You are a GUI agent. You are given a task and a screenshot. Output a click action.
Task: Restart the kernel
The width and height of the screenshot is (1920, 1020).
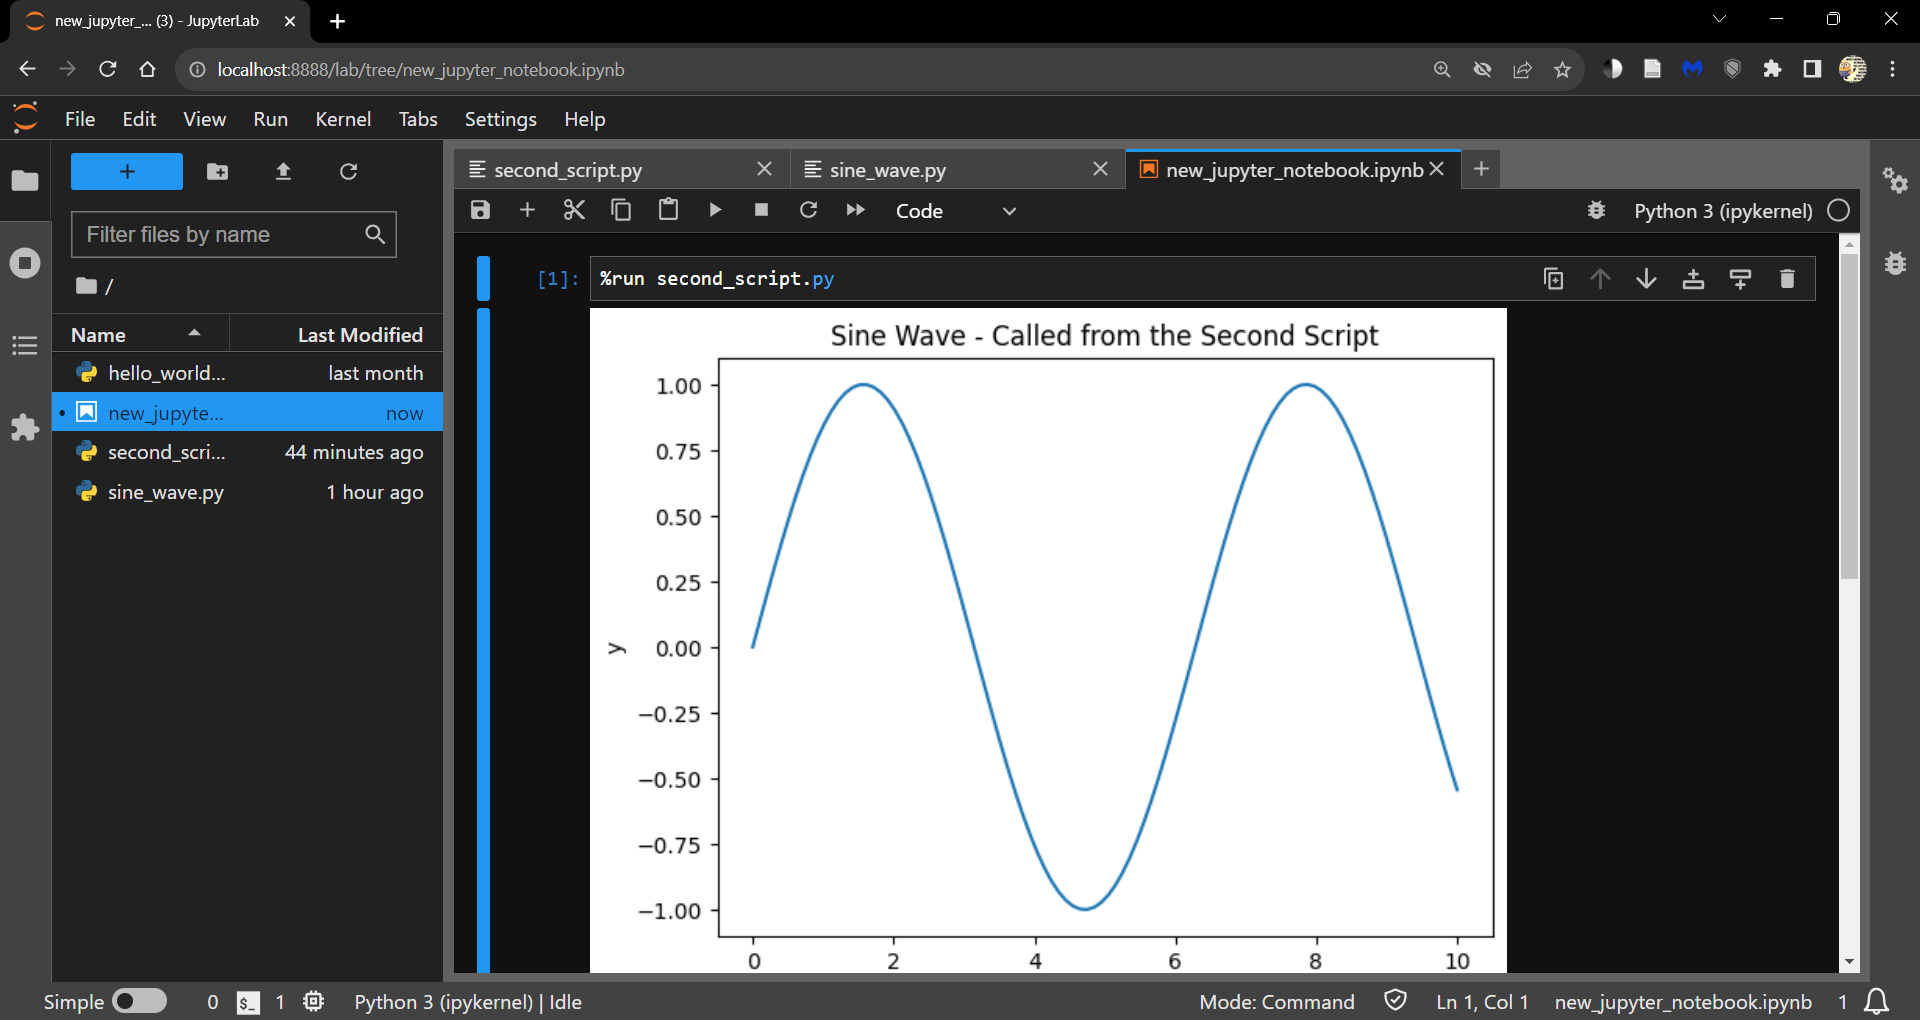[809, 210]
